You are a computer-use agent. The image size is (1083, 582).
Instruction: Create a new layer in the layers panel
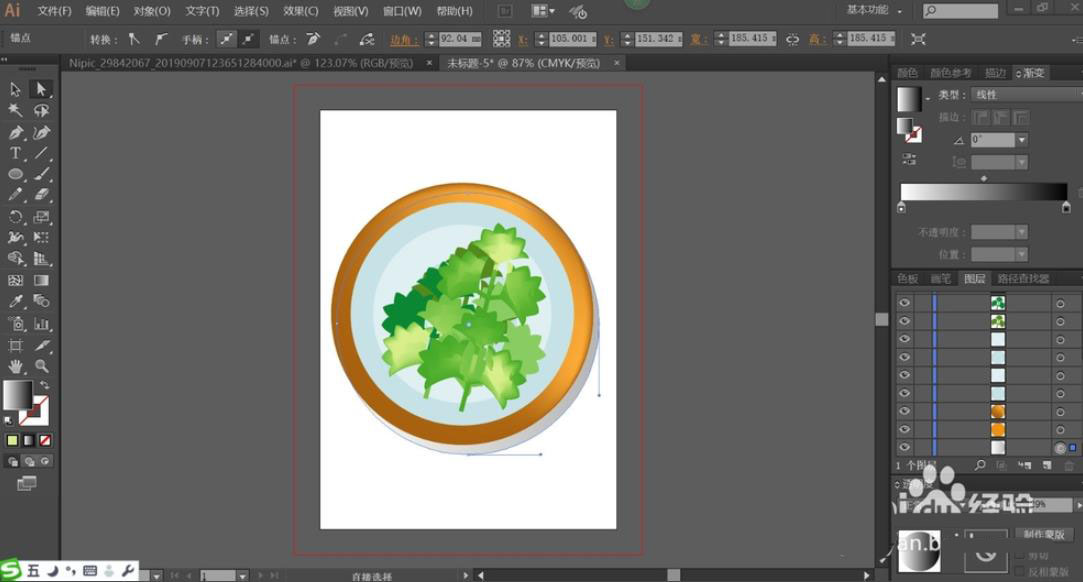tap(1047, 465)
